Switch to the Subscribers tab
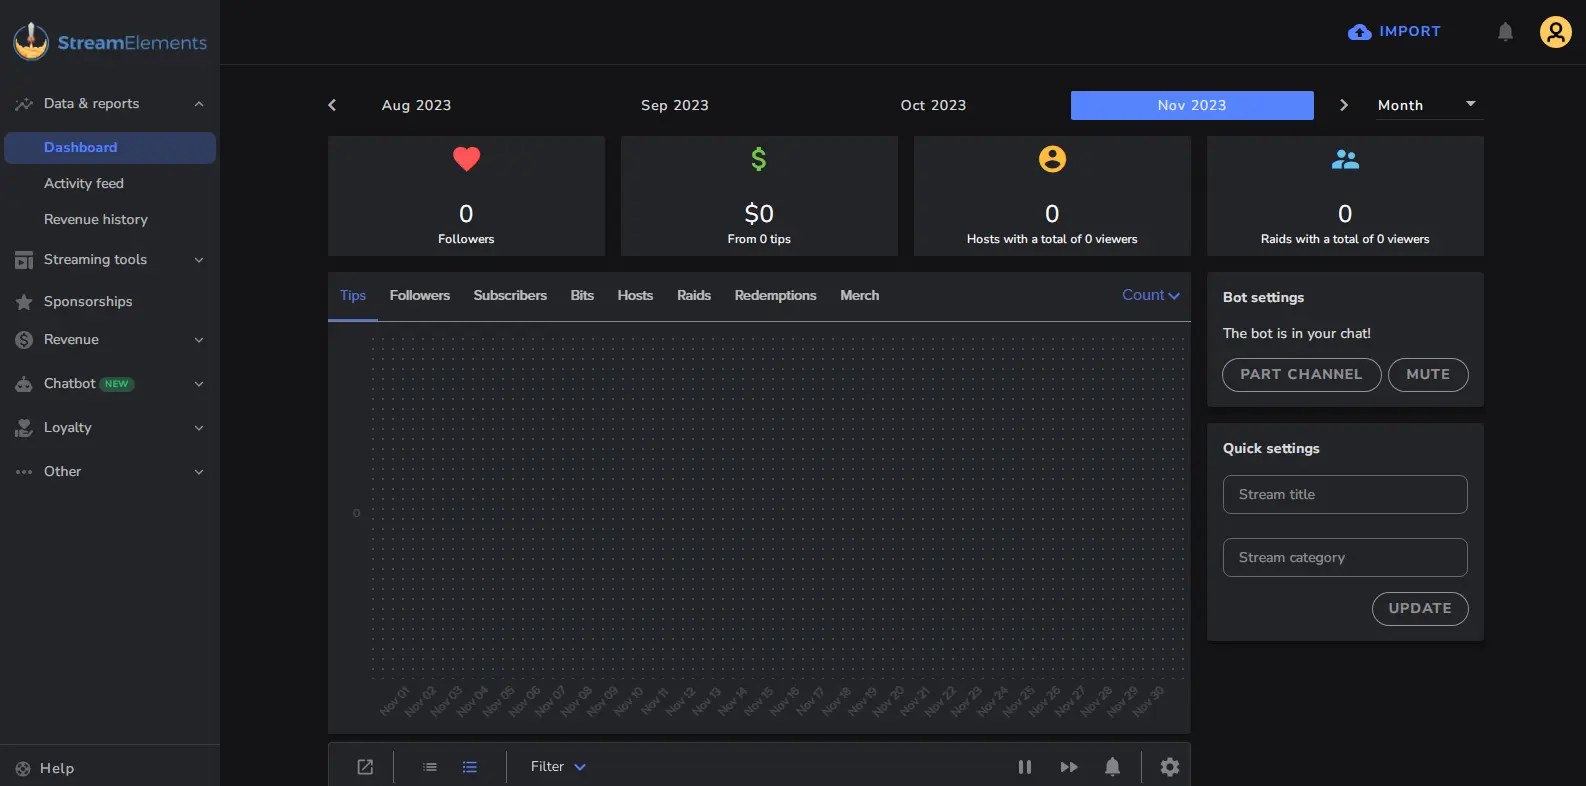 click(510, 296)
